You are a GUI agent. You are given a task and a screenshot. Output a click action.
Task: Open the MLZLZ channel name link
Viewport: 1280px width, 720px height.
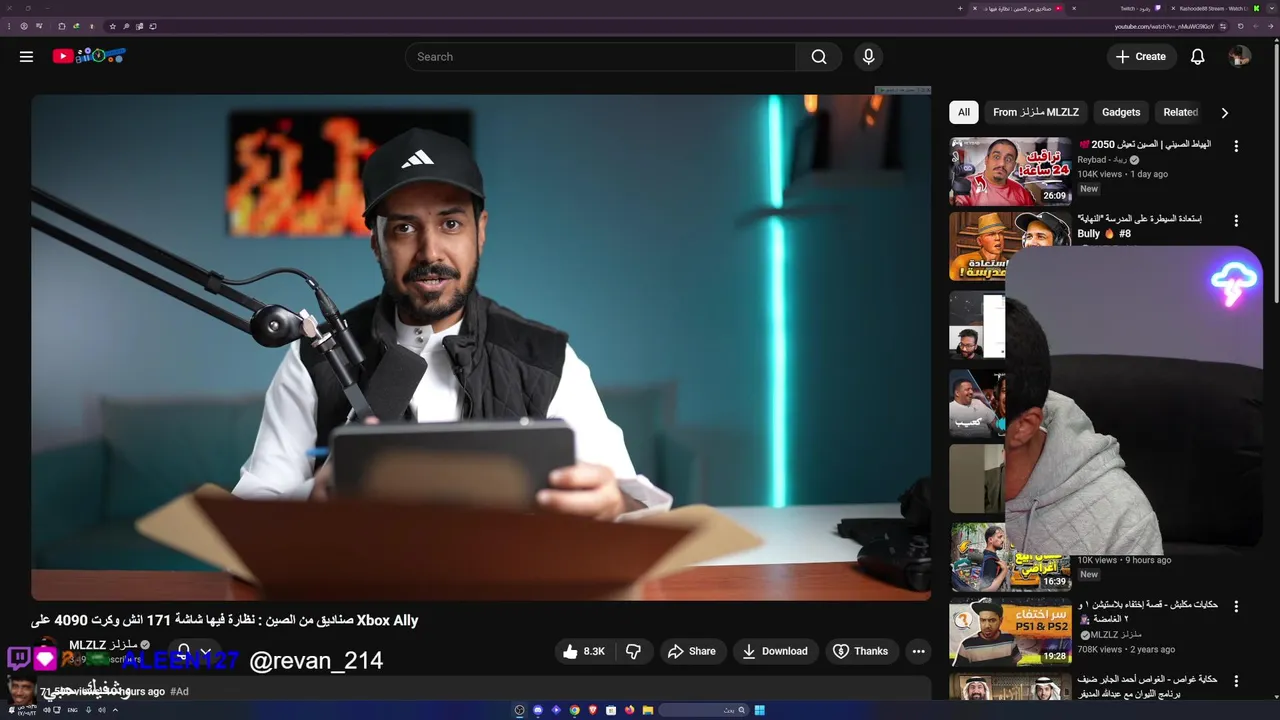pos(103,644)
